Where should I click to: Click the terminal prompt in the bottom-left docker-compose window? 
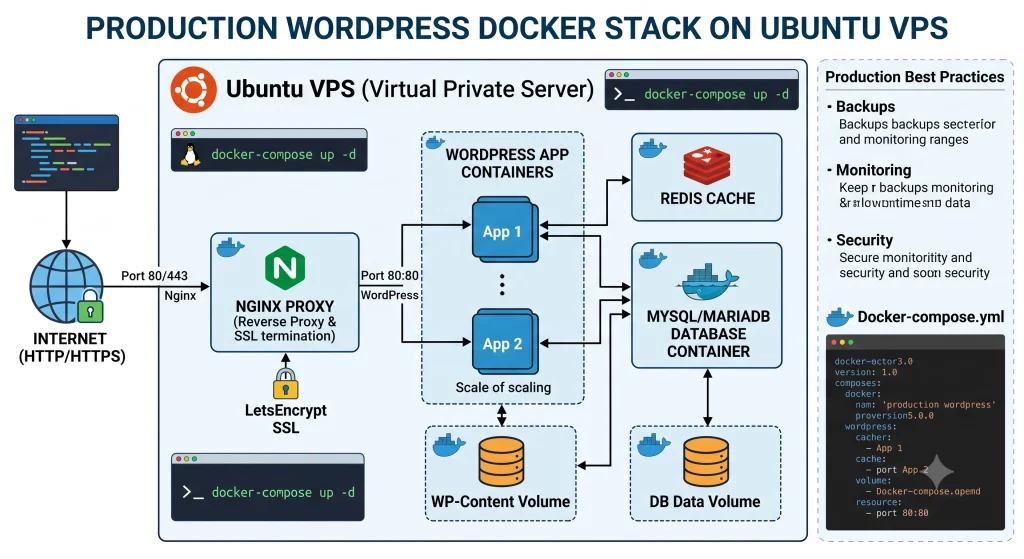(193, 492)
